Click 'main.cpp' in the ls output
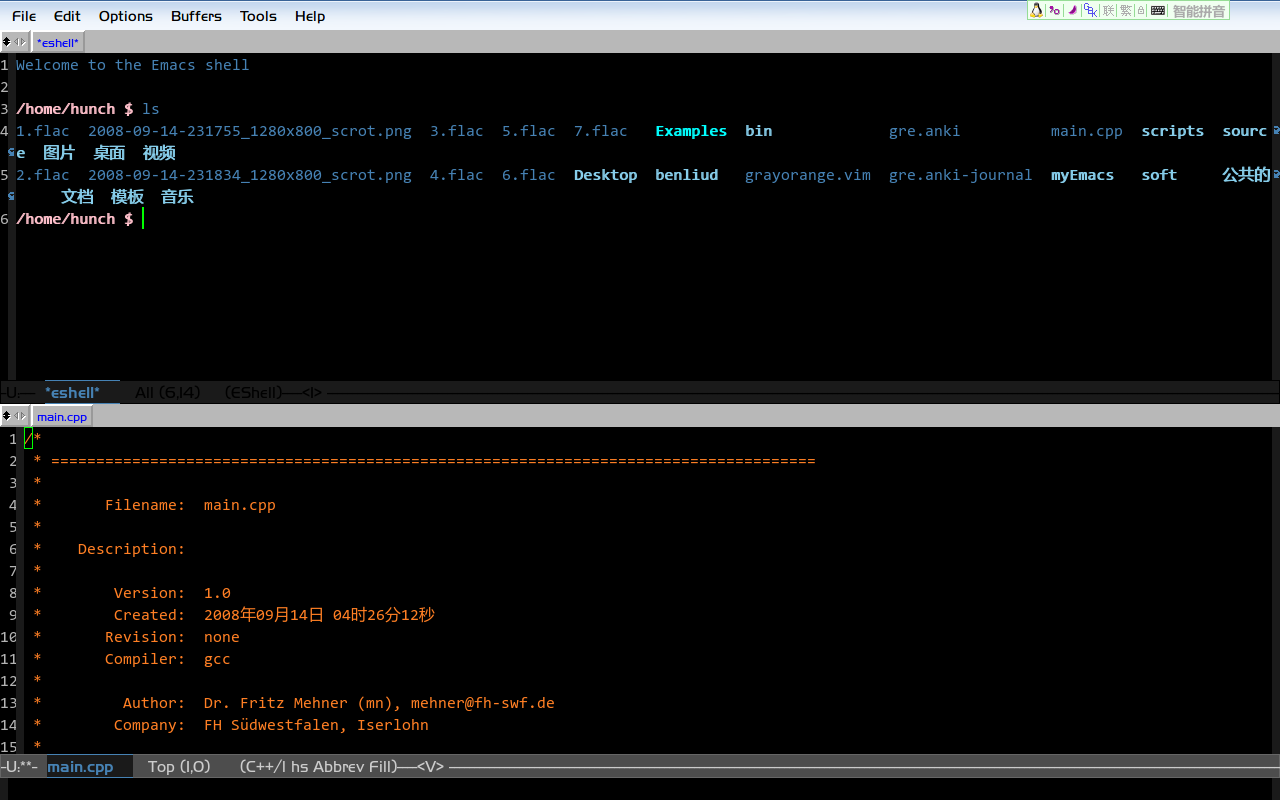The height and width of the screenshot is (800, 1280). [x=1086, y=131]
